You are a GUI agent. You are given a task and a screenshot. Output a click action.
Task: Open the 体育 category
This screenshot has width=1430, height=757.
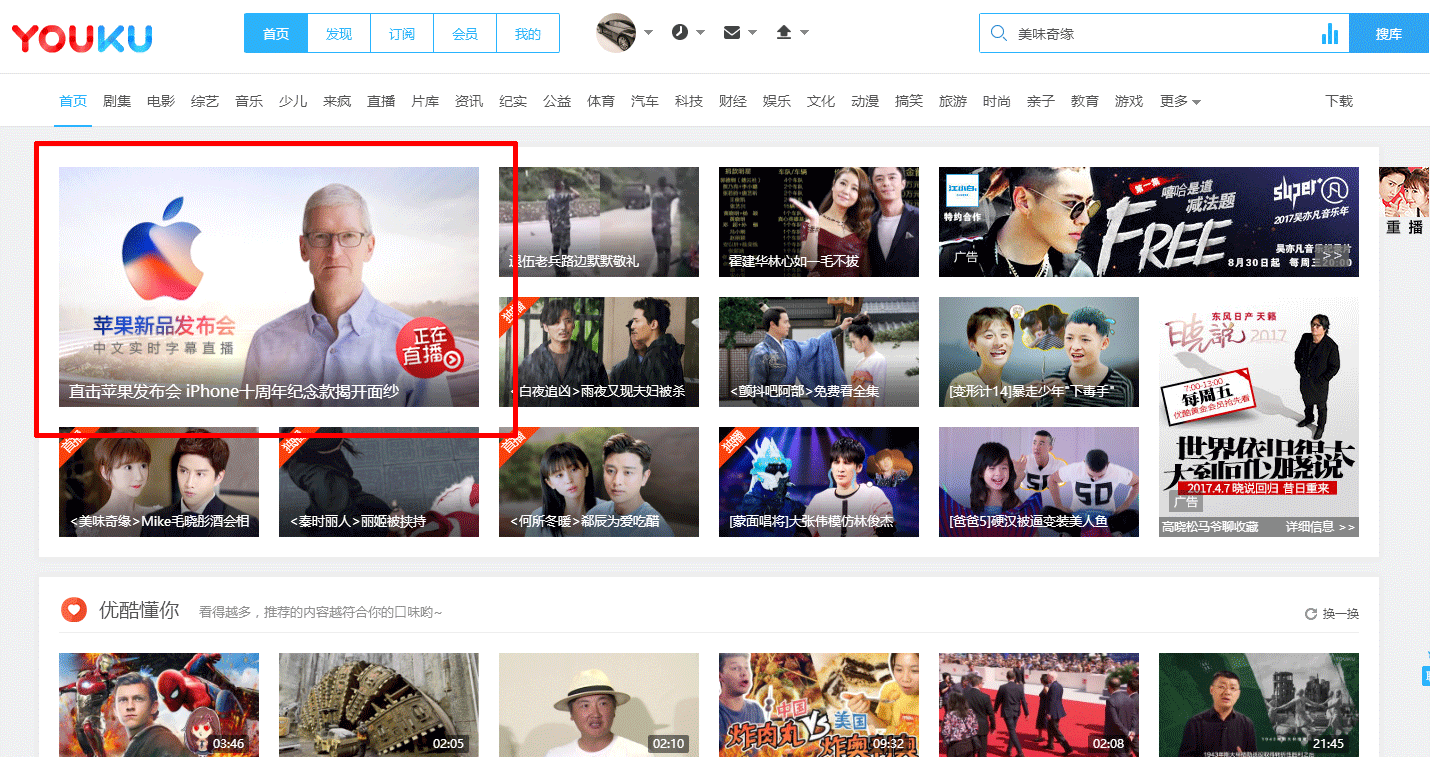click(601, 101)
